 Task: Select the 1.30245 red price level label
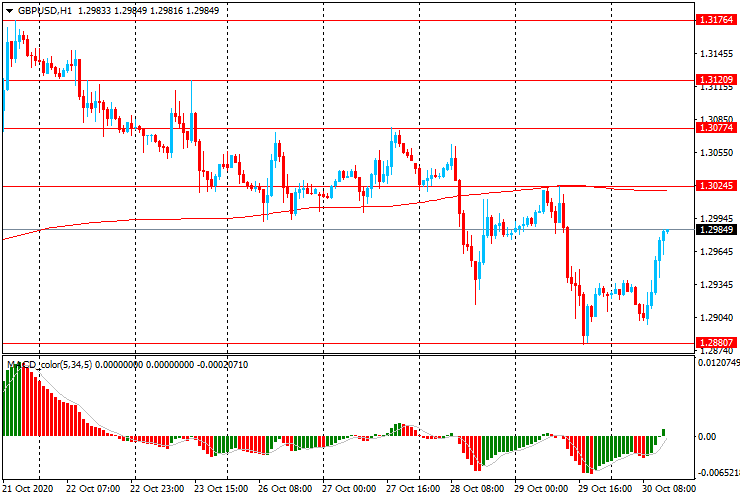(x=716, y=186)
